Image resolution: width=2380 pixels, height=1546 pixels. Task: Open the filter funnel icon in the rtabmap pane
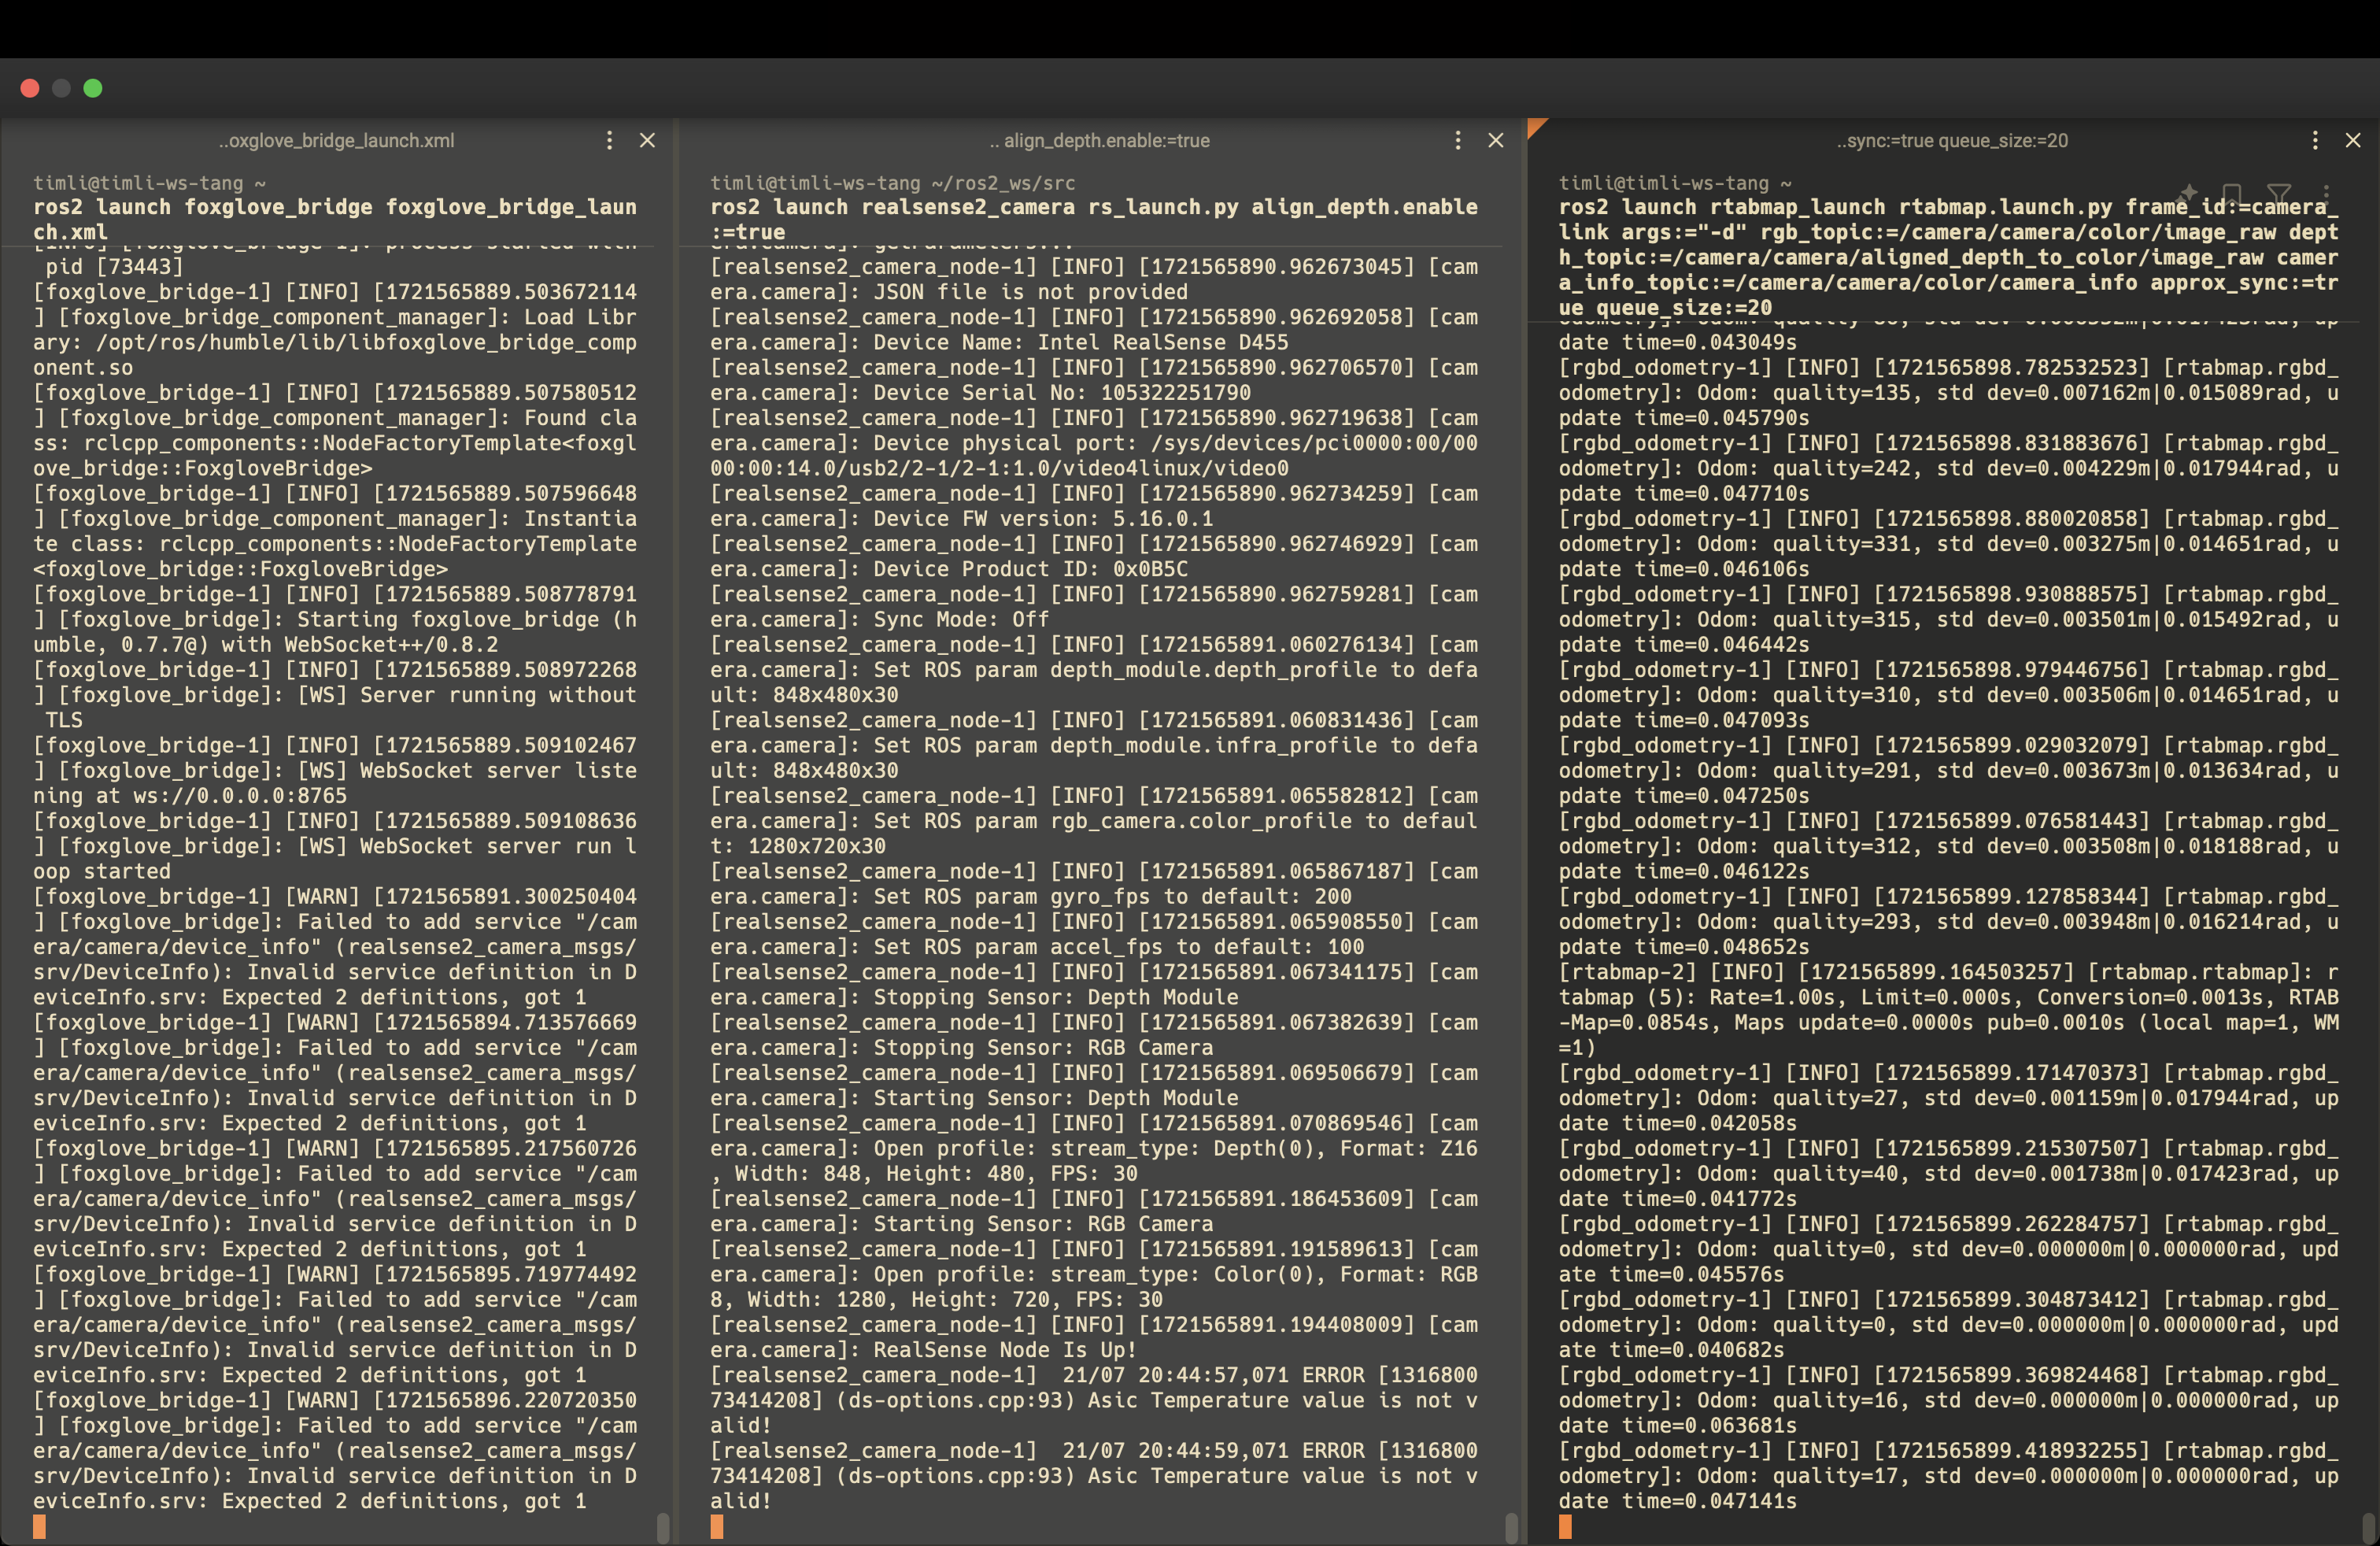coord(2280,193)
